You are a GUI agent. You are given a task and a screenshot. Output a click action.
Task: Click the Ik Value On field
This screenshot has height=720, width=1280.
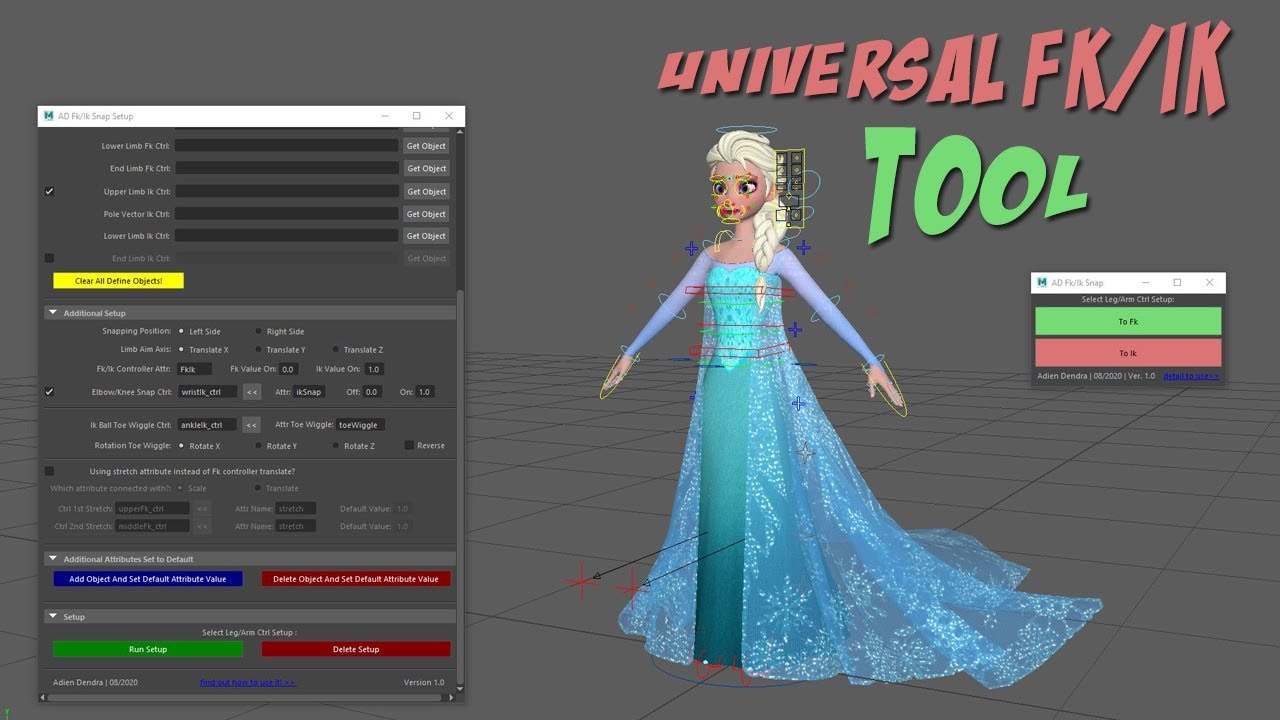(x=374, y=369)
